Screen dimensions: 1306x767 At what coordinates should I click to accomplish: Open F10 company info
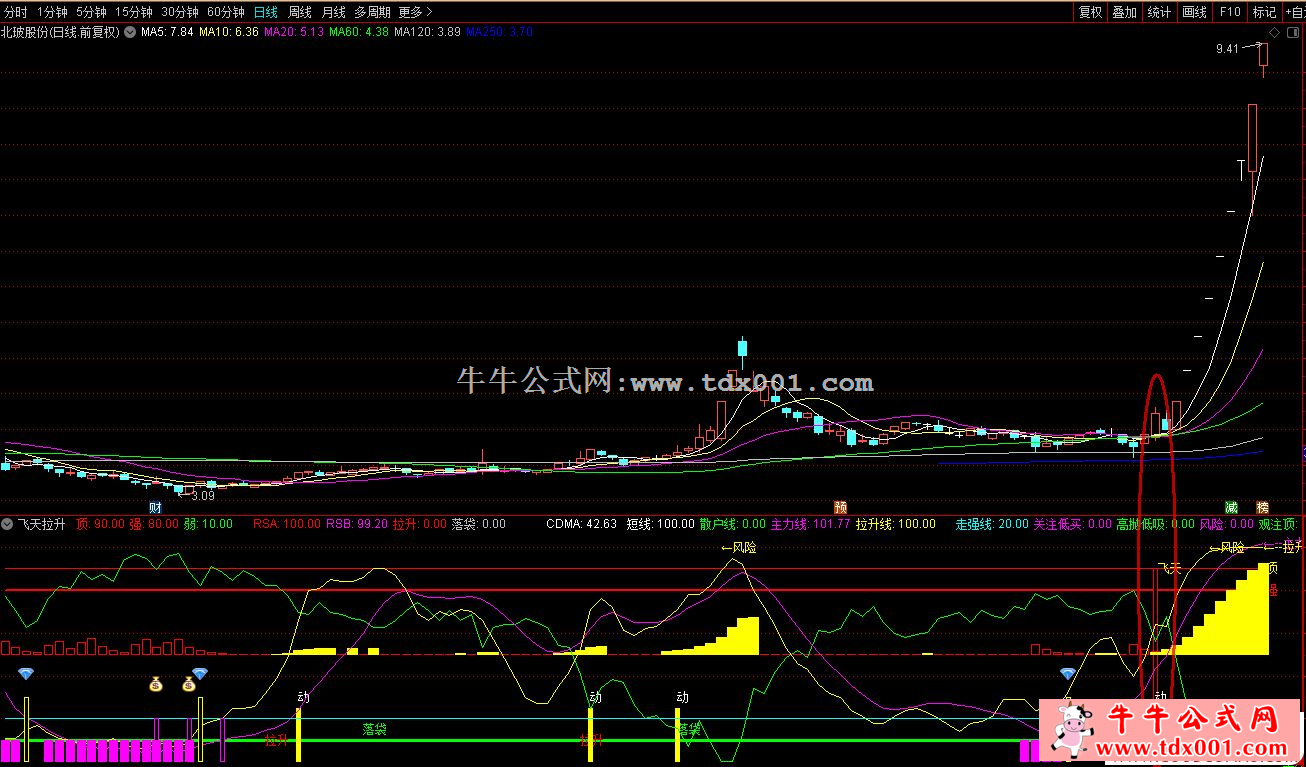tap(1229, 12)
